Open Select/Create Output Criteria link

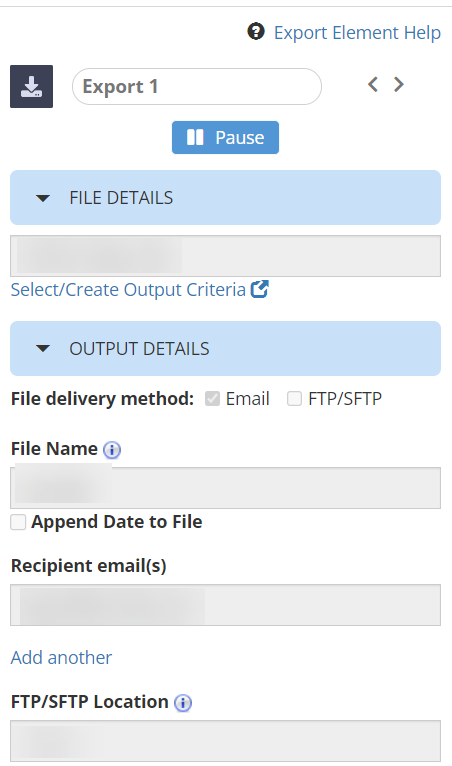(x=128, y=290)
